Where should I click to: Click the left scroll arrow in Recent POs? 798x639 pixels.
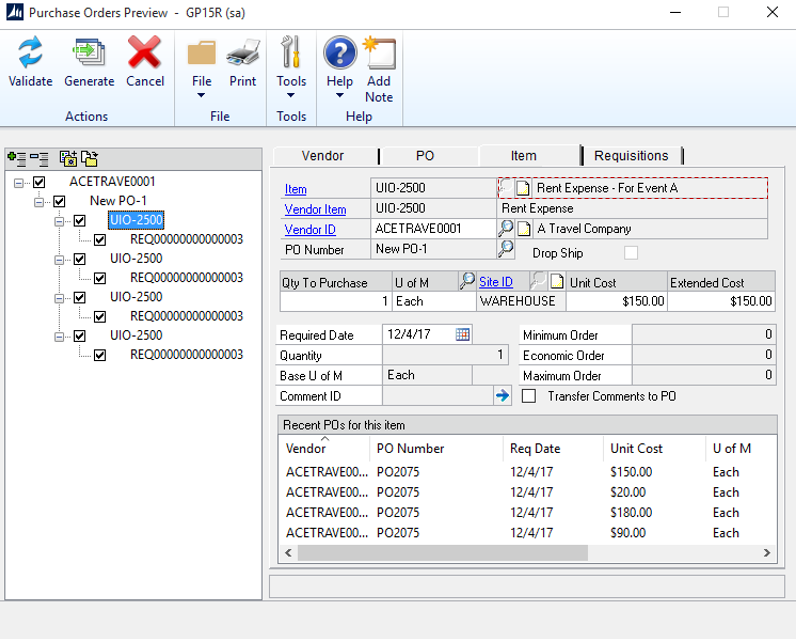[x=289, y=553]
